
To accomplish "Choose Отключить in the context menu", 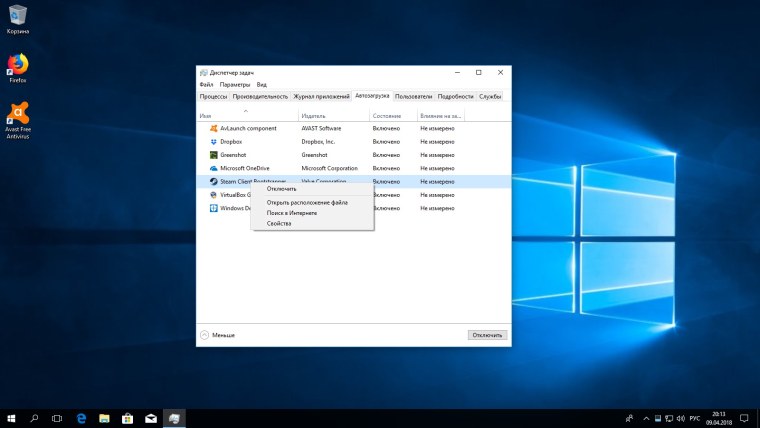I will pyautogui.click(x=281, y=188).
